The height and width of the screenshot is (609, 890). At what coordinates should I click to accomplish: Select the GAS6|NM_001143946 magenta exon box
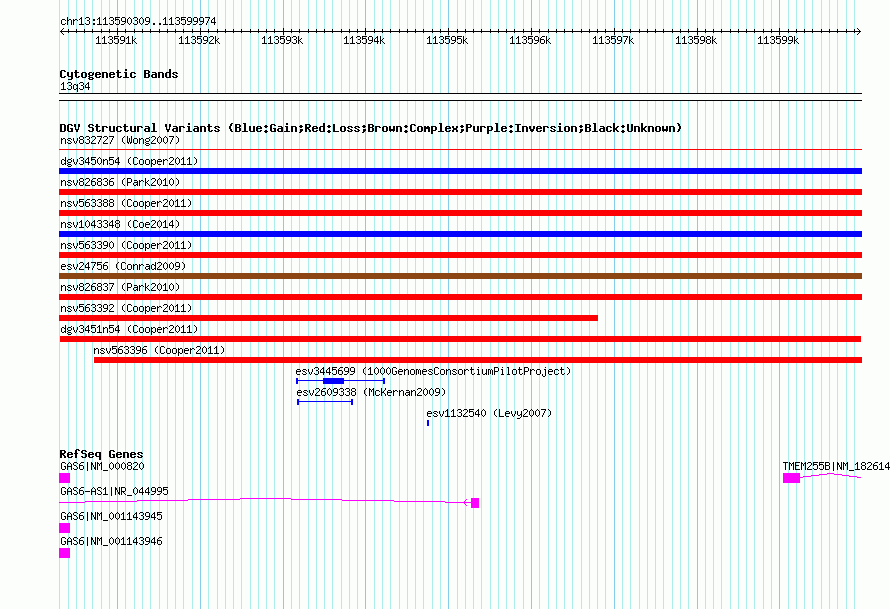coord(65,553)
